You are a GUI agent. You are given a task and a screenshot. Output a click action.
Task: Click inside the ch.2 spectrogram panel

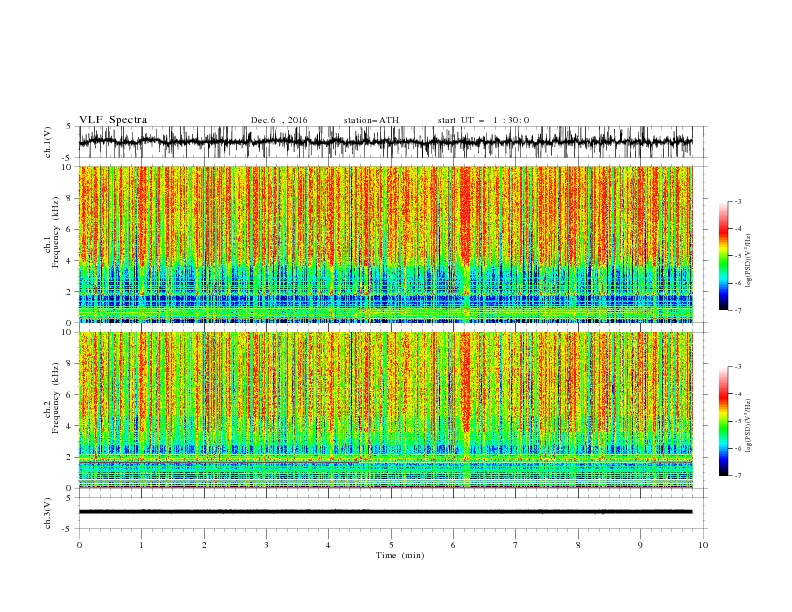[x=385, y=410]
